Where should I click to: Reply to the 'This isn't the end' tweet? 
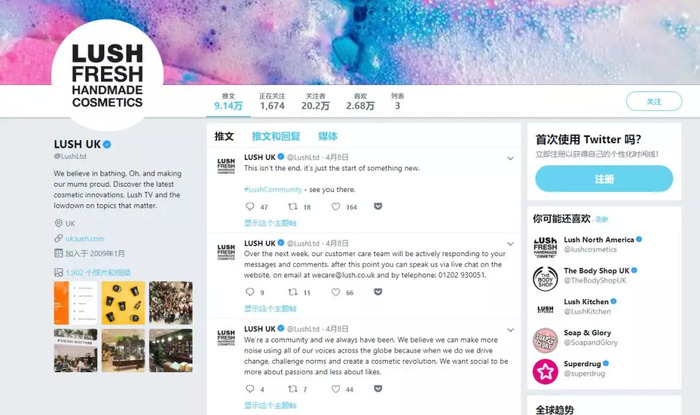point(250,206)
